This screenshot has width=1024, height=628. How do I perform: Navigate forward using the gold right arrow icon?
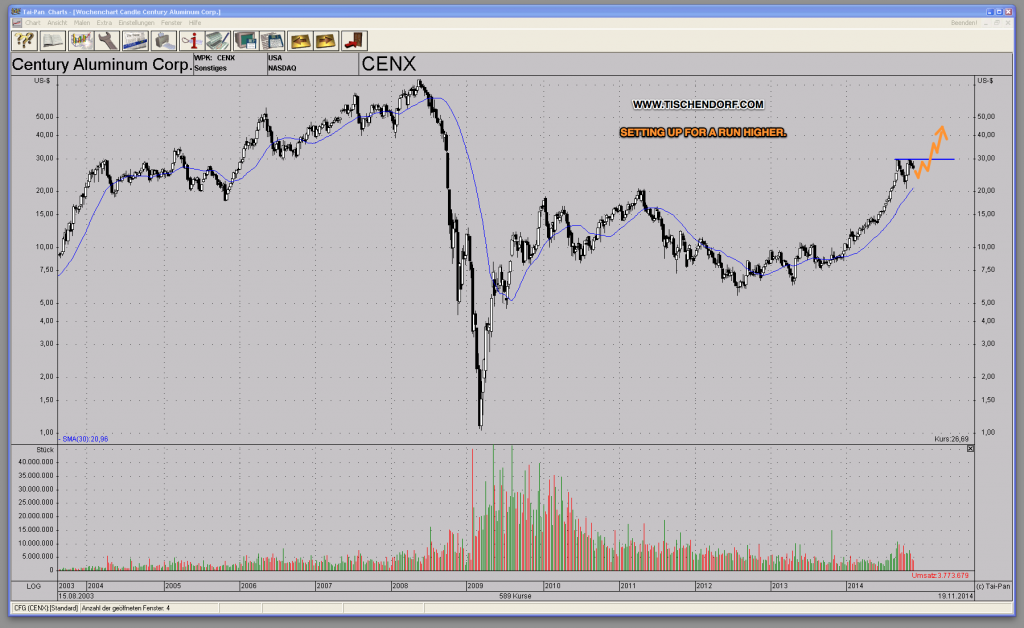[x=325, y=40]
